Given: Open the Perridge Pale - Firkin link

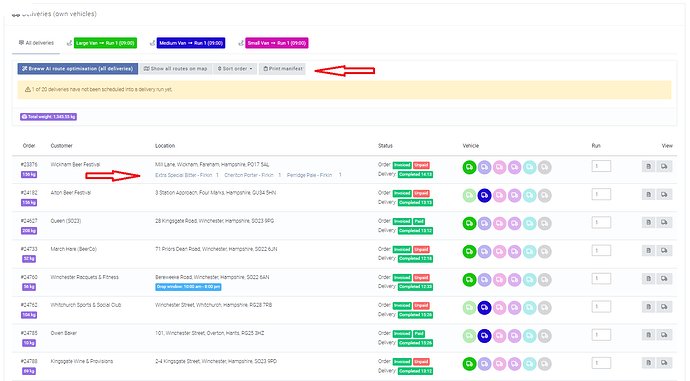Looking at the screenshot, I should (x=309, y=175).
